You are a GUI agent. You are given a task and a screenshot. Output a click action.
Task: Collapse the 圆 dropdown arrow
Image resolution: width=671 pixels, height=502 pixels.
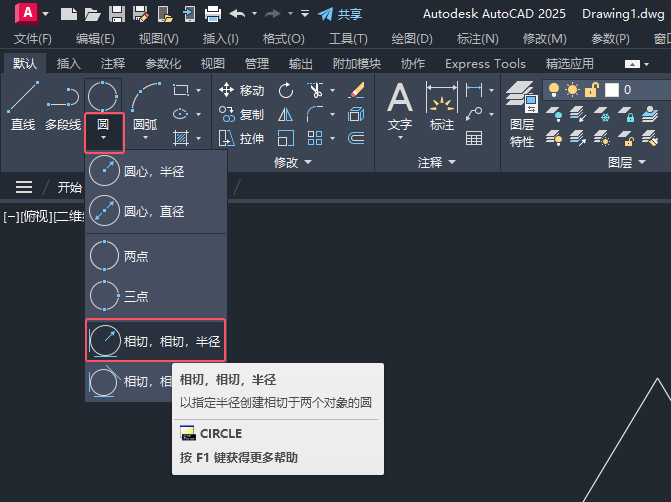(x=103, y=137)
